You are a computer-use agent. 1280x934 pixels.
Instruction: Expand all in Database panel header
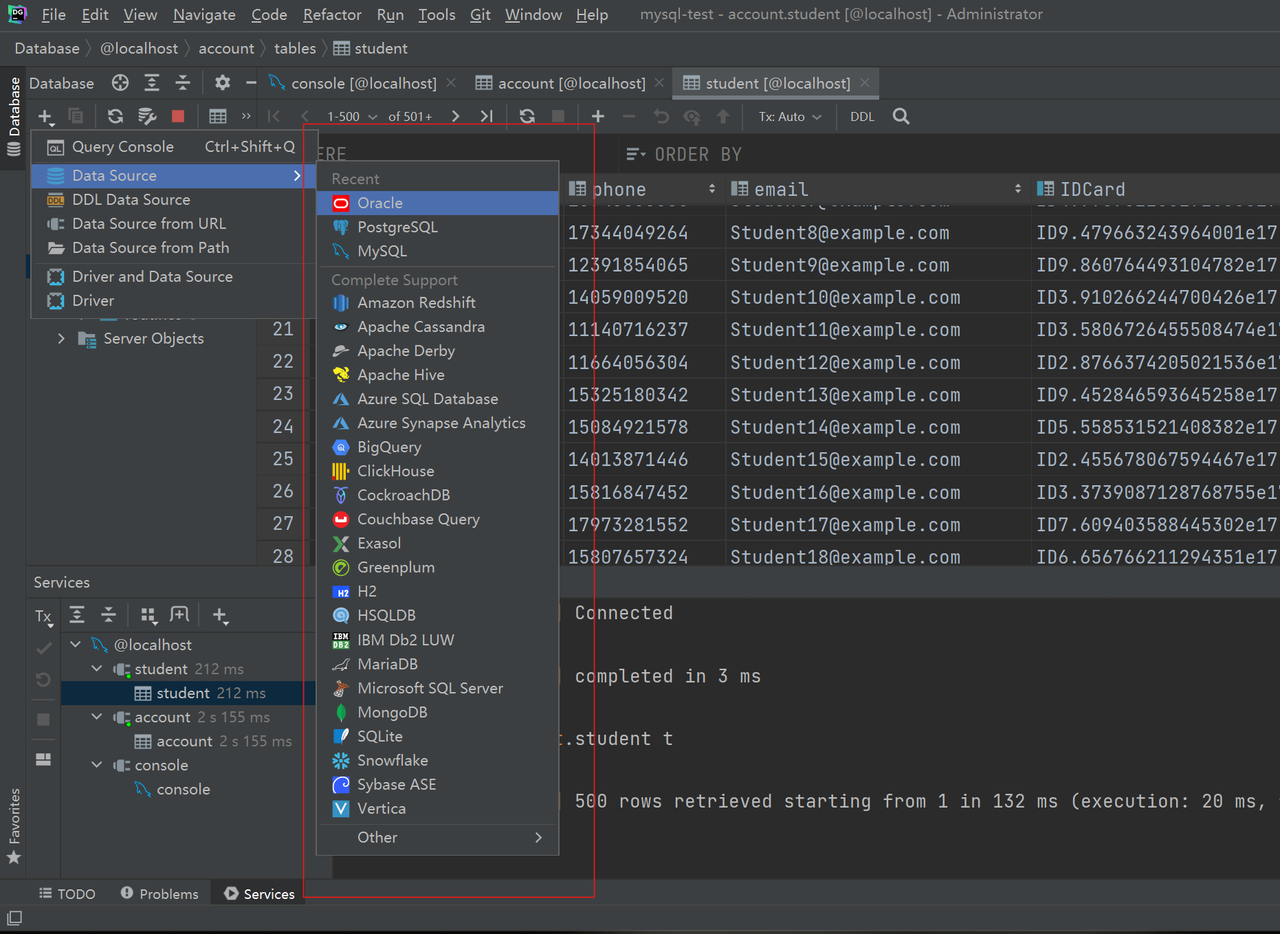[151, 83]
